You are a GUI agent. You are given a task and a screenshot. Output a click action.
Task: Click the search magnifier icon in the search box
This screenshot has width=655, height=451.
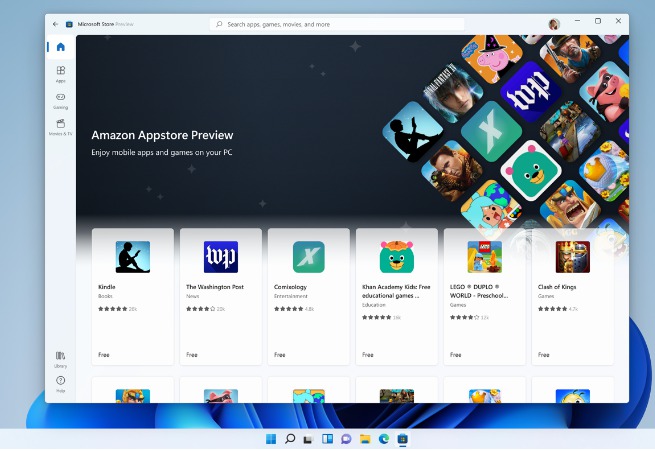click(x=219, y=24)
